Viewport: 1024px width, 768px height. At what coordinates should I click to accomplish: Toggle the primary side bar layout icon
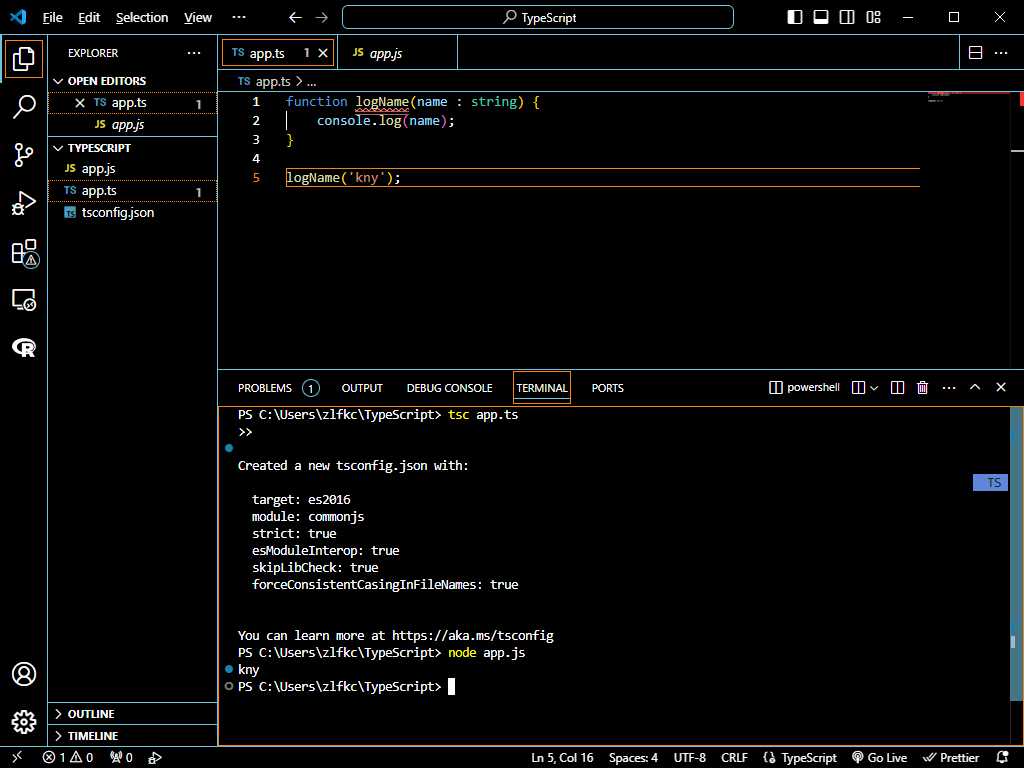[795, 17]
